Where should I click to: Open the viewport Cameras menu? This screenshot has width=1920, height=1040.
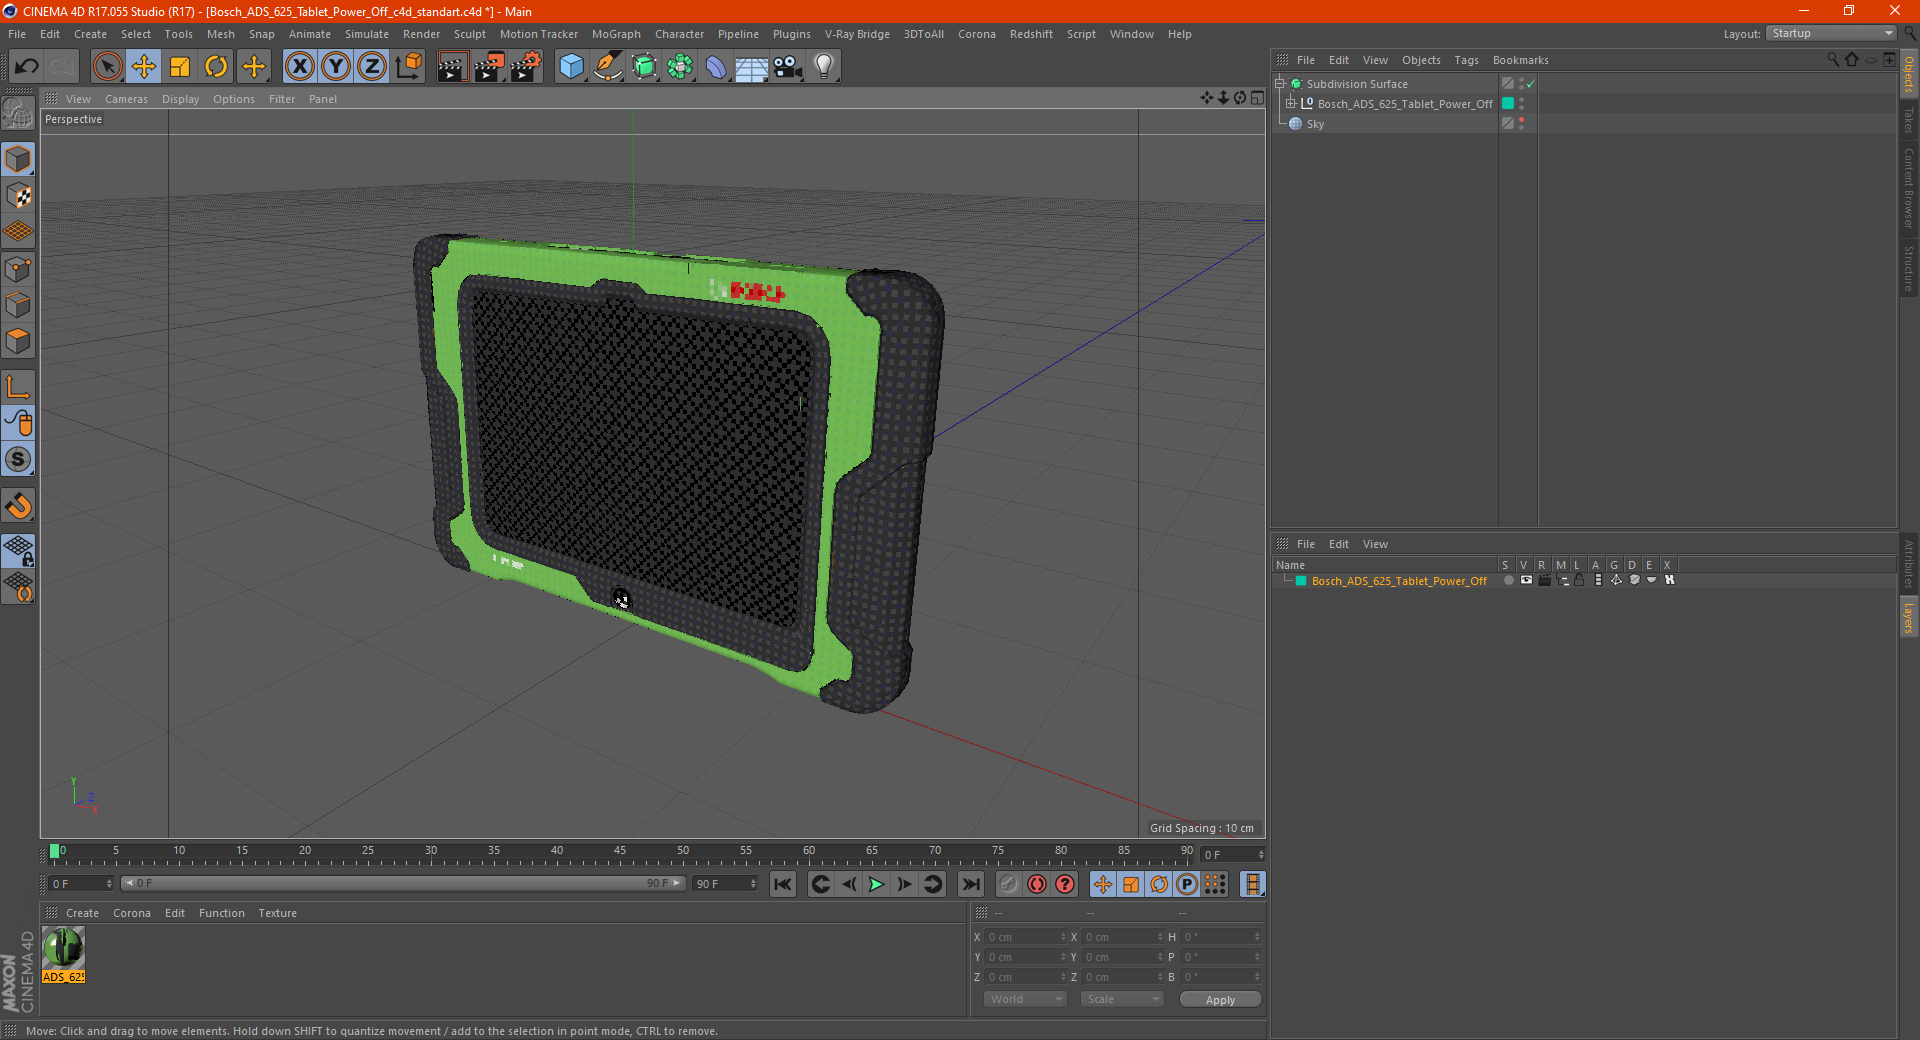pyautogui.click(x=126, y=99)
